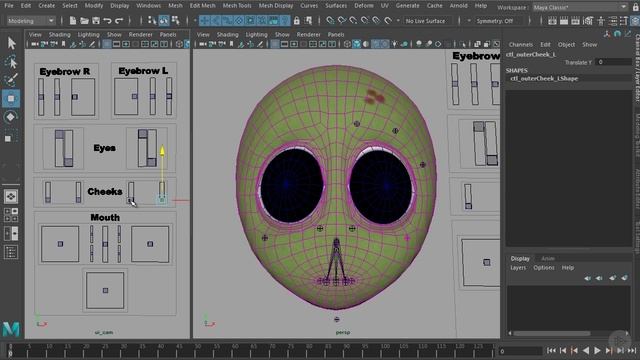The height and width of the screenshot is (360, 640).
Task: Toggle the Channel Box editor icon on status line
Action: (x=635, y=21)
